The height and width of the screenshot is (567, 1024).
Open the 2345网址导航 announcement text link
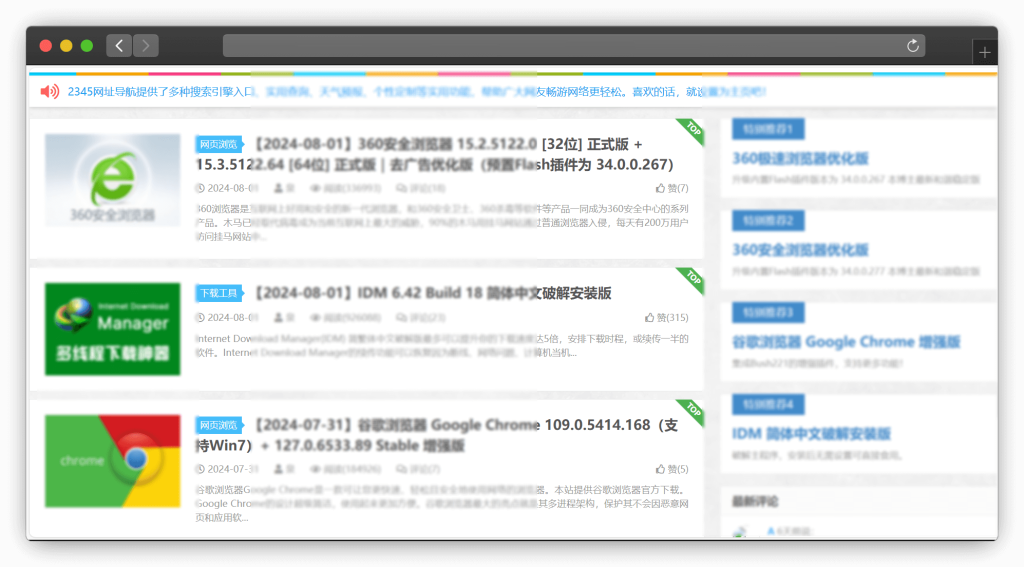point(417,92)
